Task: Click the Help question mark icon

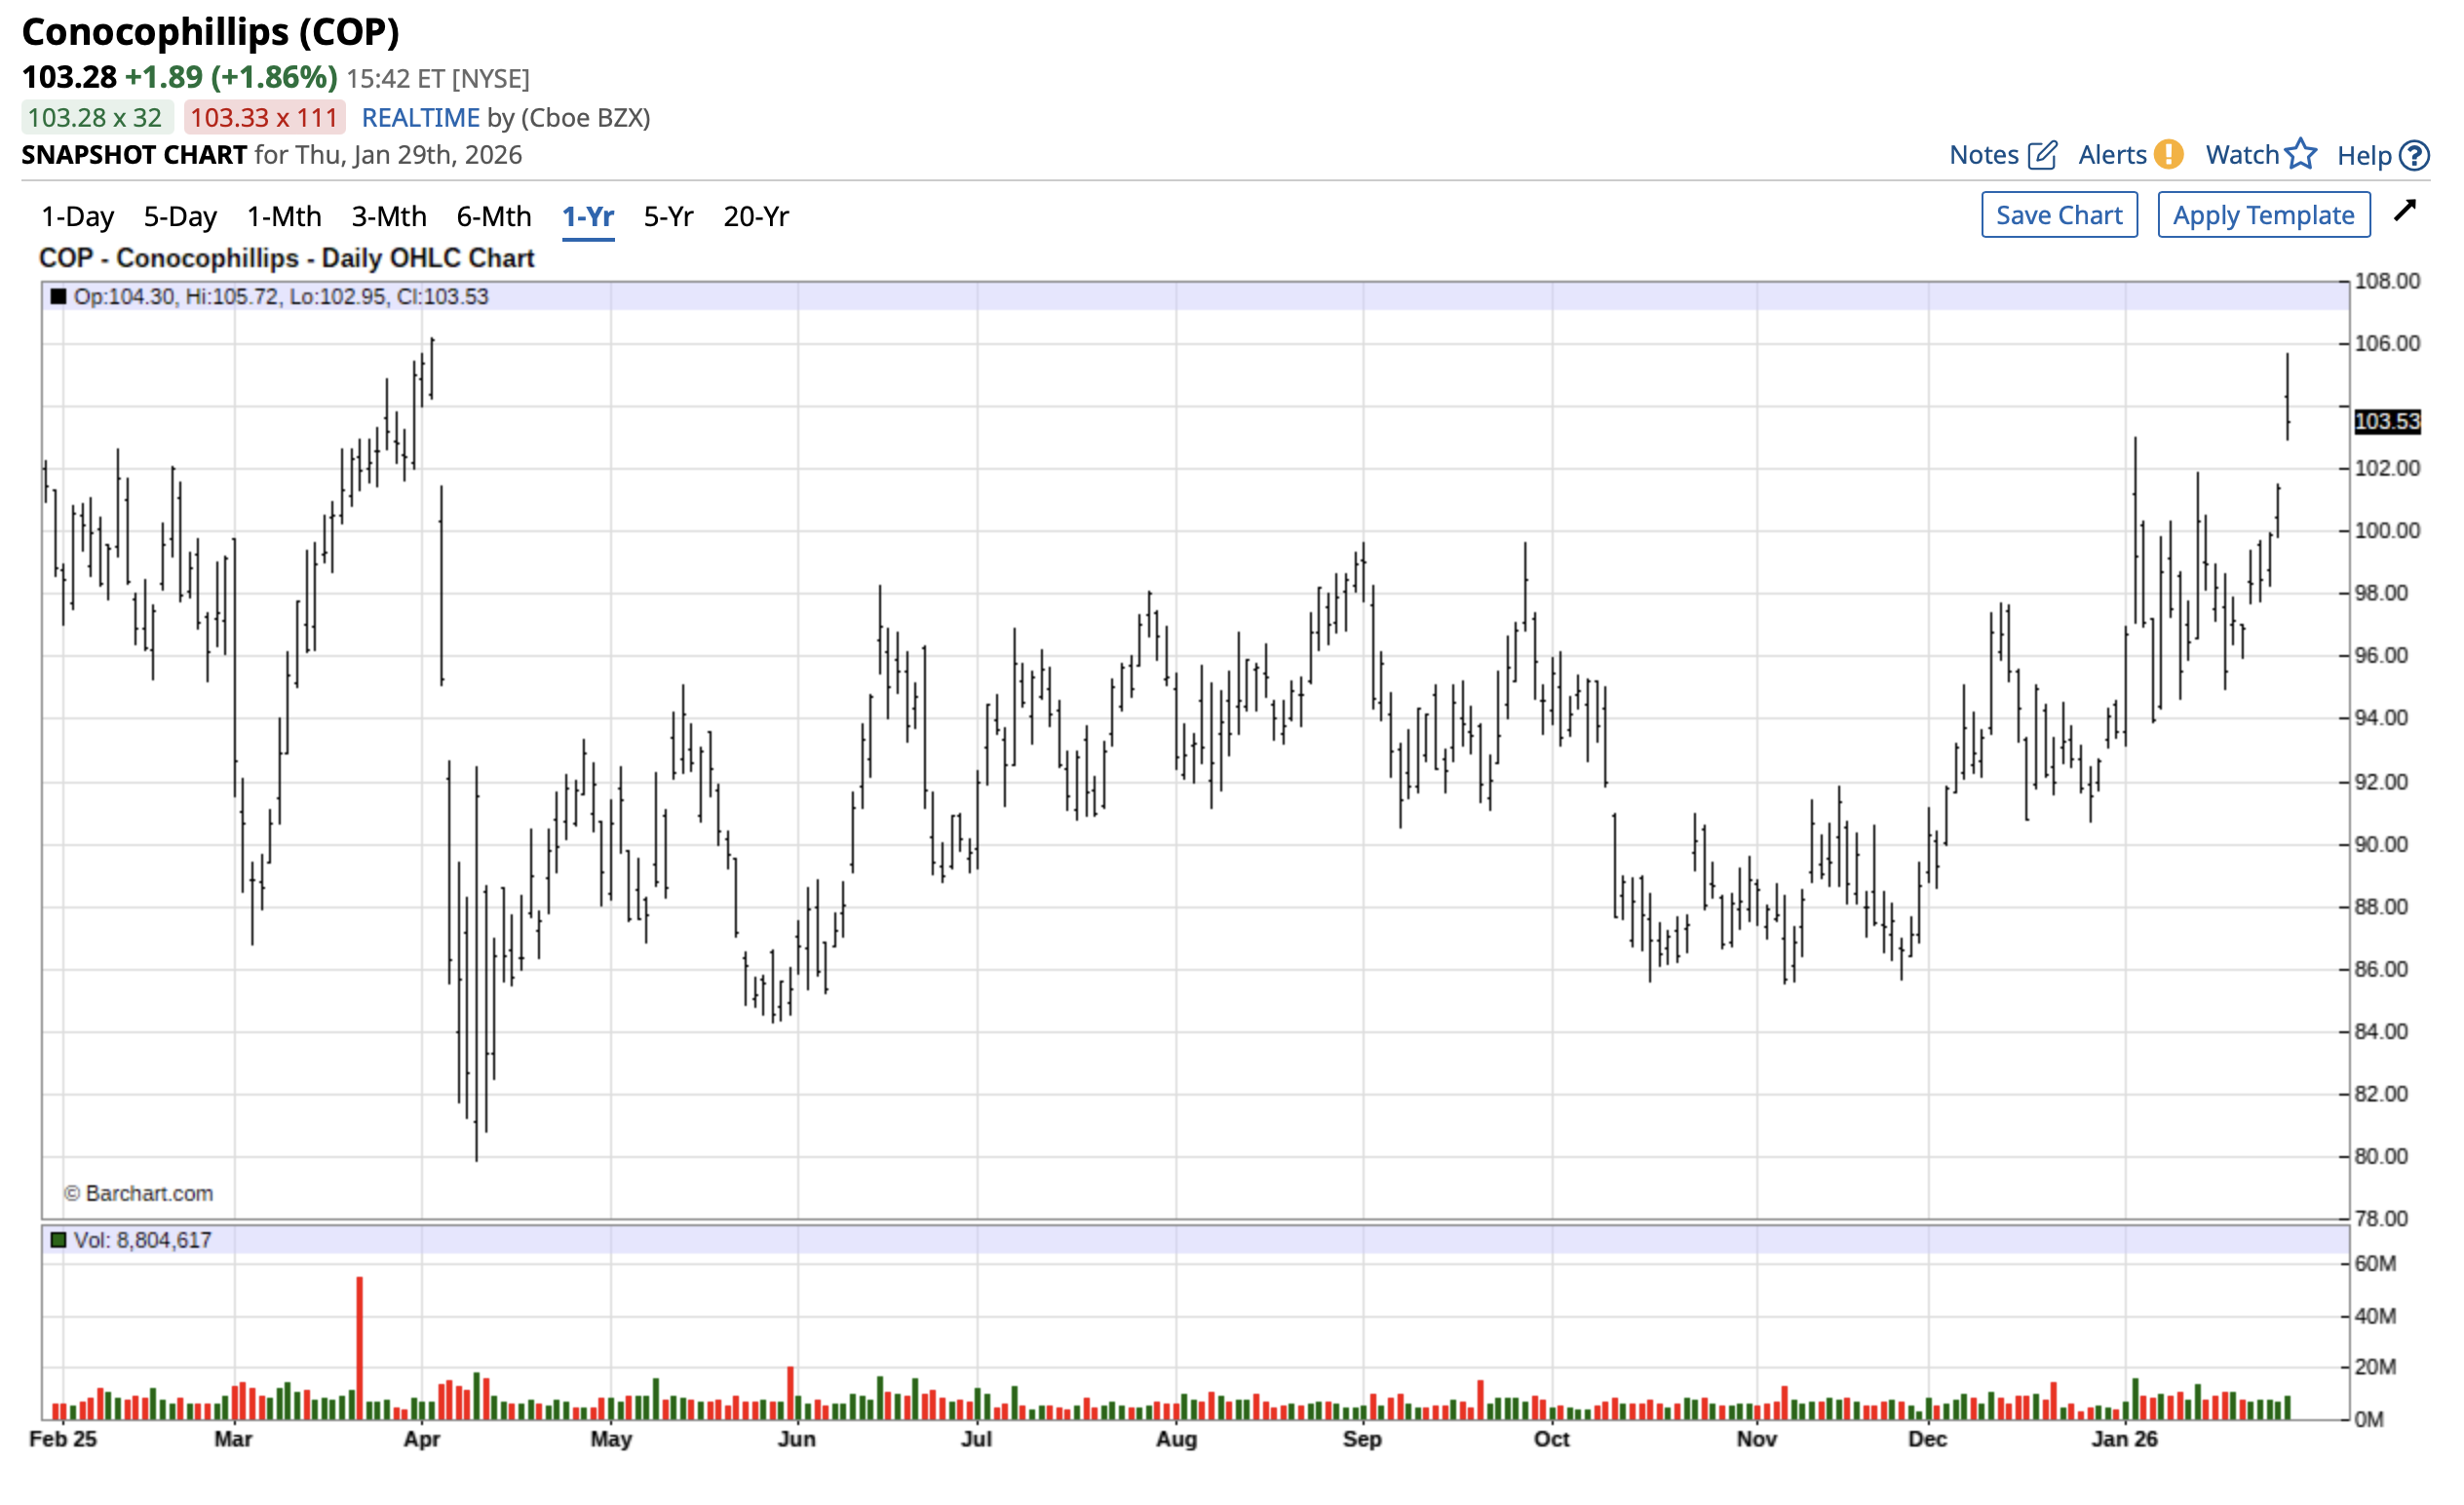Action: [x=2414, y=155]
